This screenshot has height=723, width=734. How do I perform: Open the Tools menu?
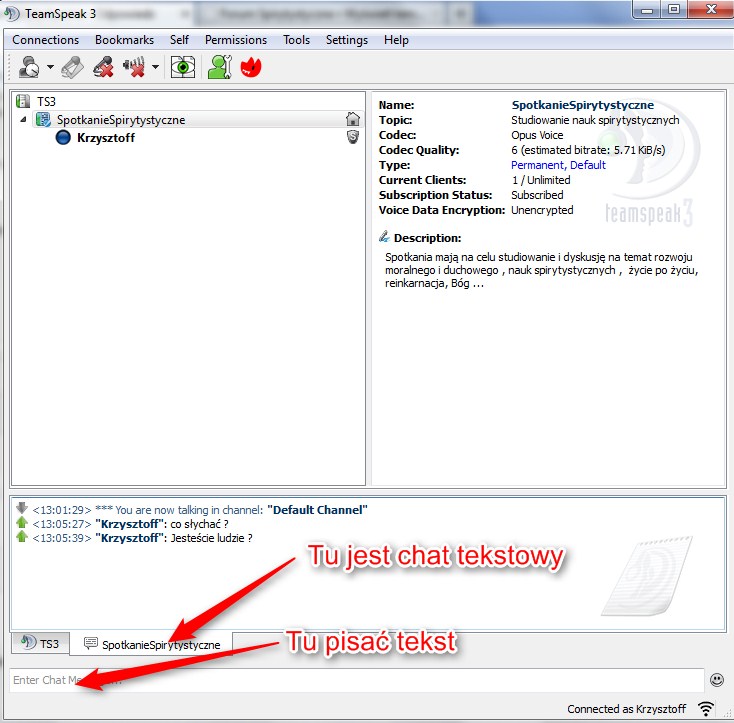[x=296, y=40]
